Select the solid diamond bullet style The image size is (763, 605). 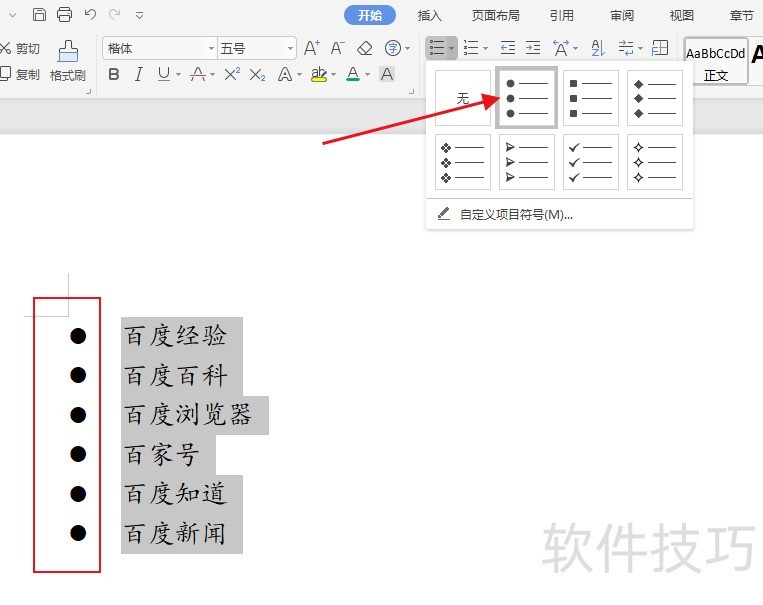(655, 98)
